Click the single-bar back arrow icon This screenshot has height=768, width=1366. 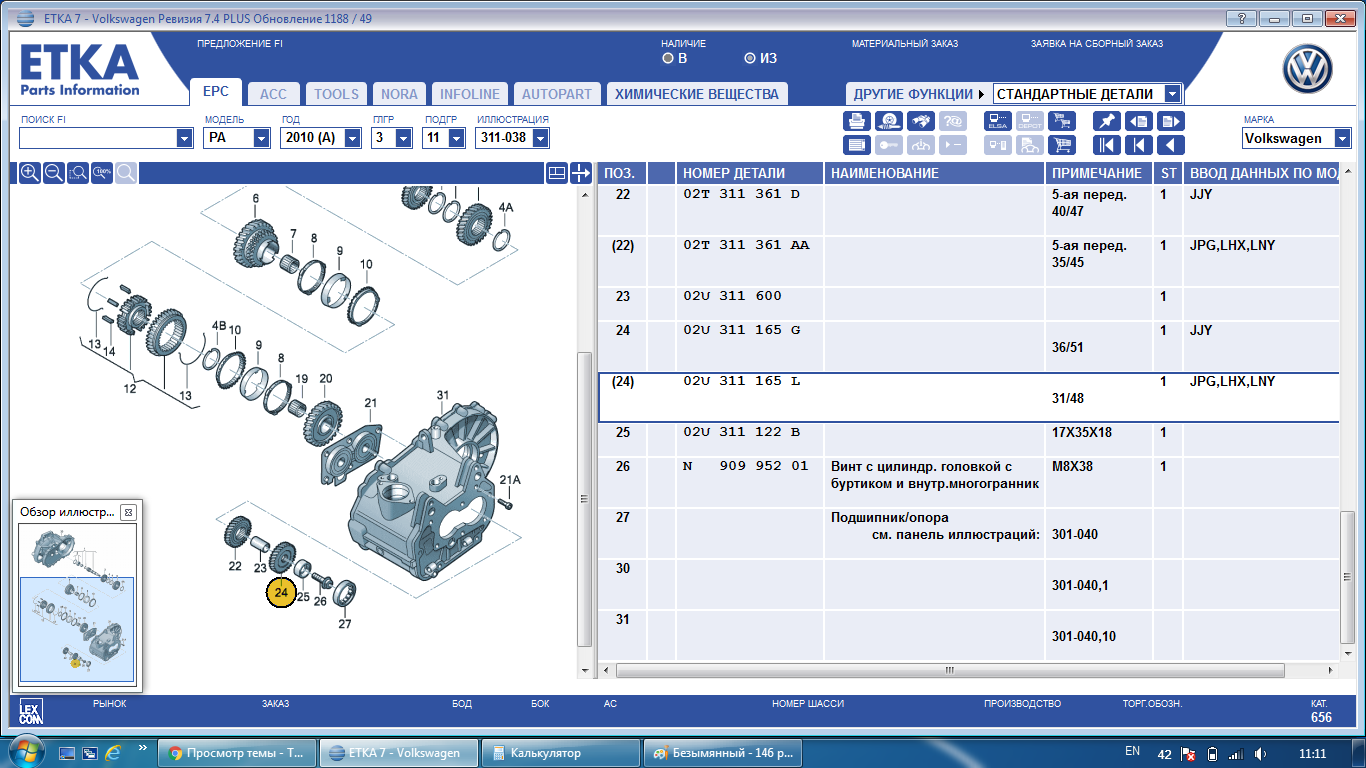pyautogui.click(x=1139, y=145)
